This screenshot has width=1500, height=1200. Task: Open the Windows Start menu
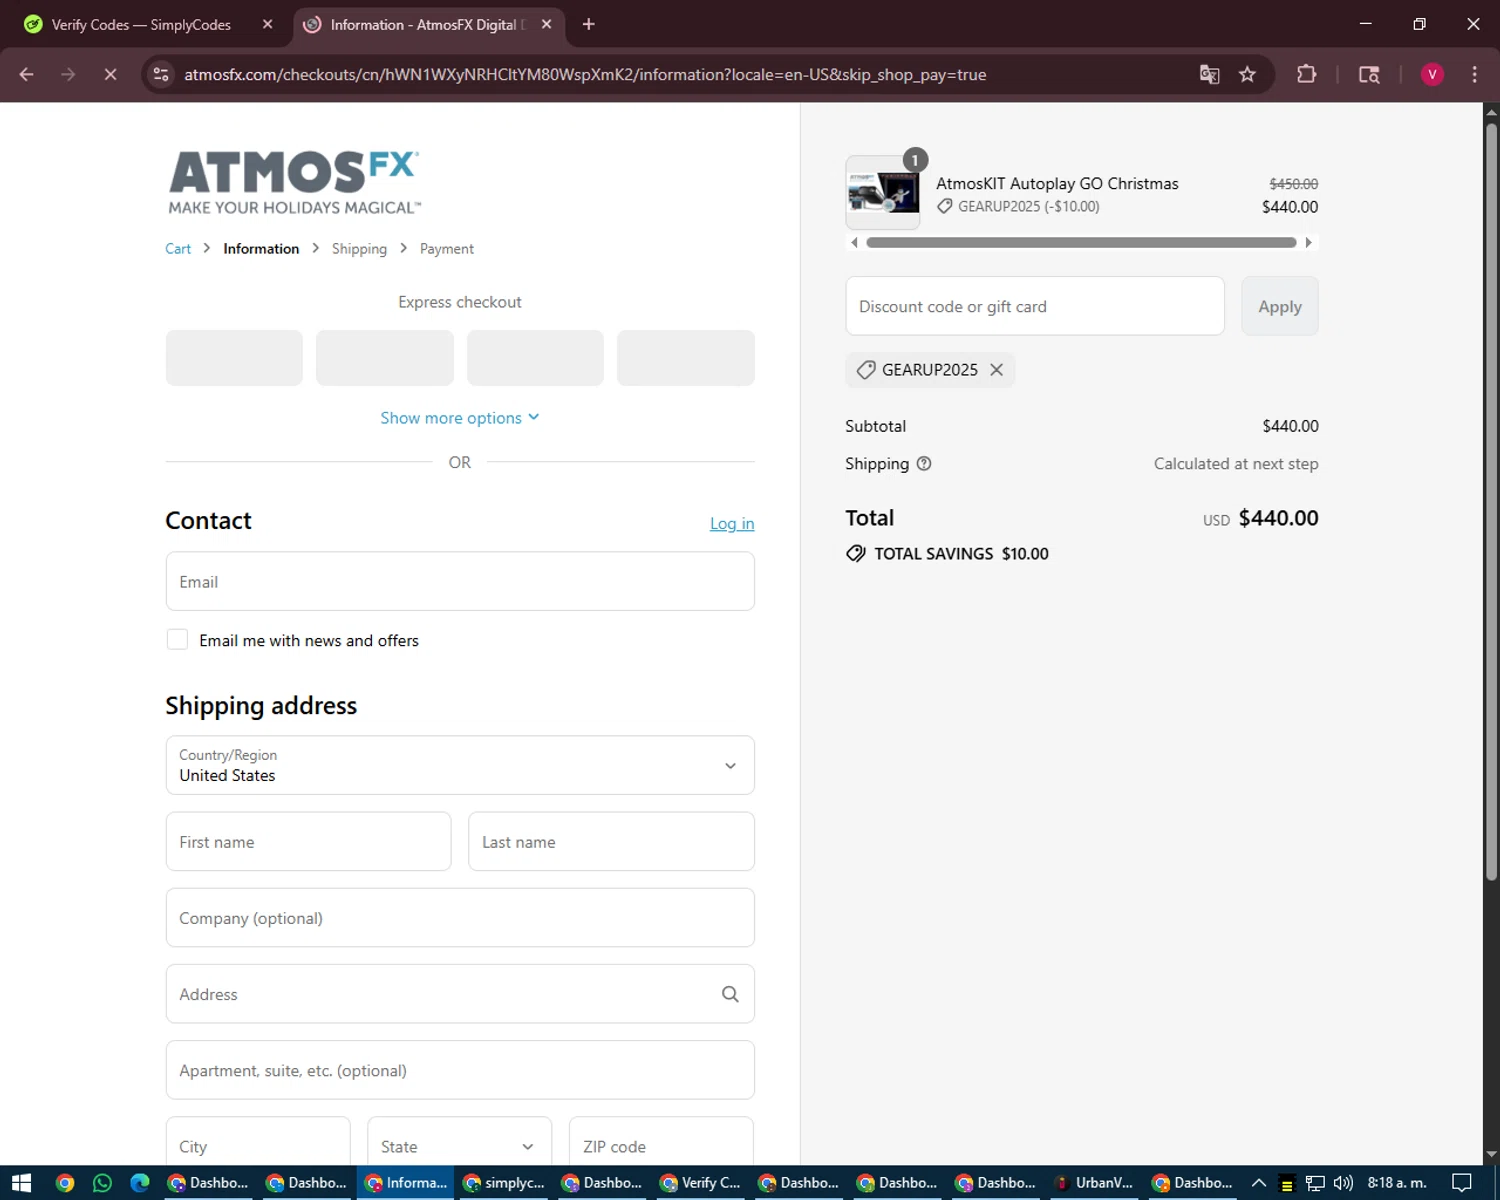coord(21,1183)
